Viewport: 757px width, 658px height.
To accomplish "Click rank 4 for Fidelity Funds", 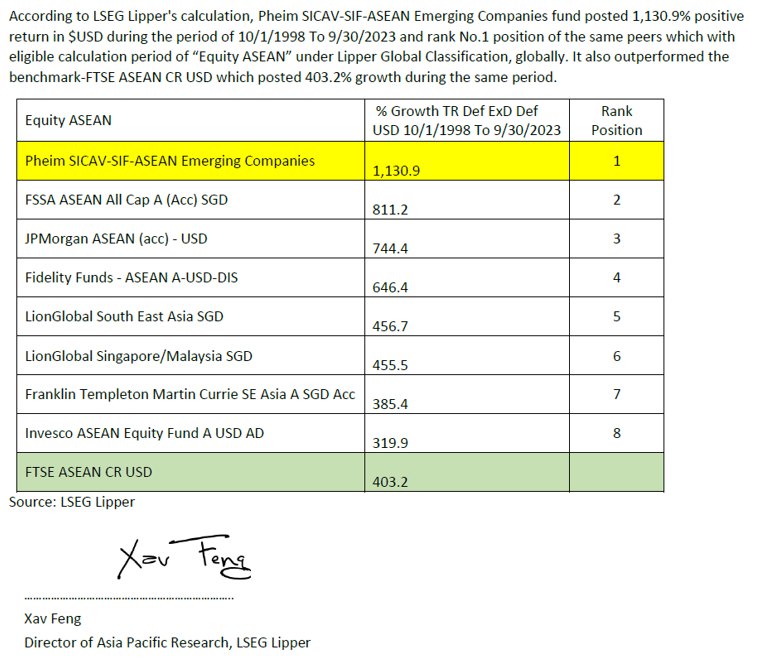I will pos(617,278).
